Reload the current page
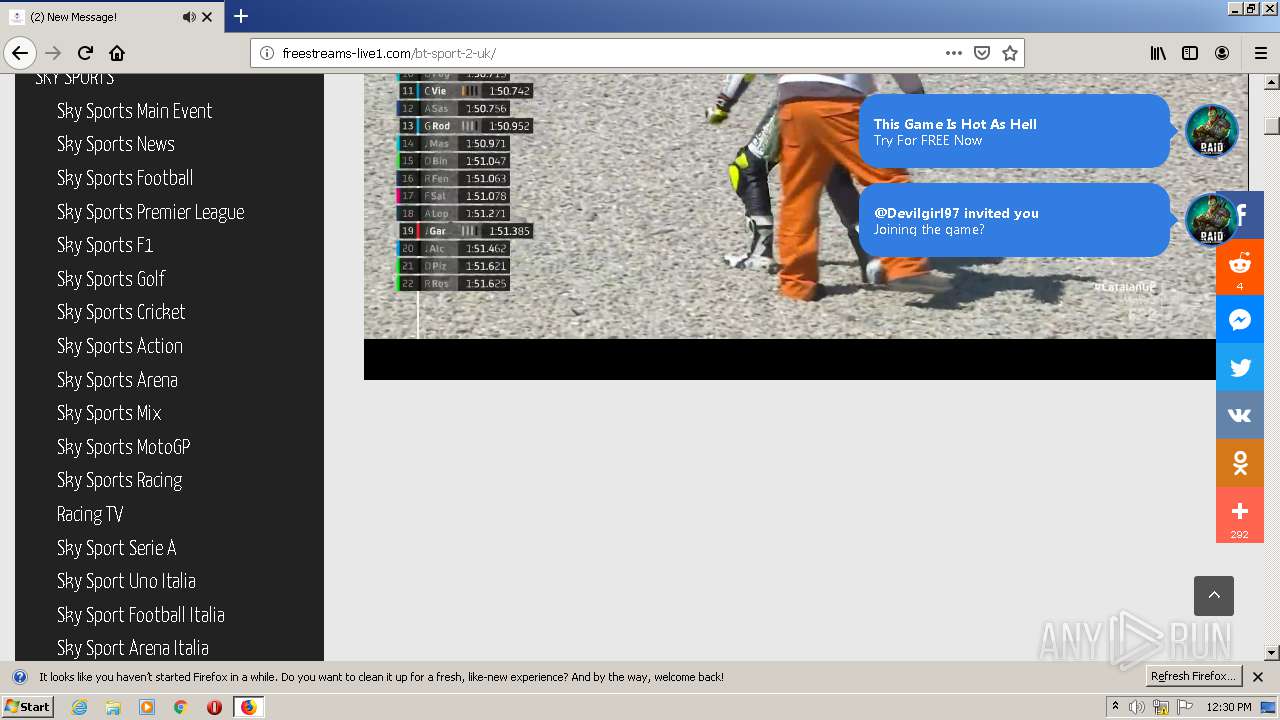This screenshot has height=720, width=1280. (x=85, y=53)
